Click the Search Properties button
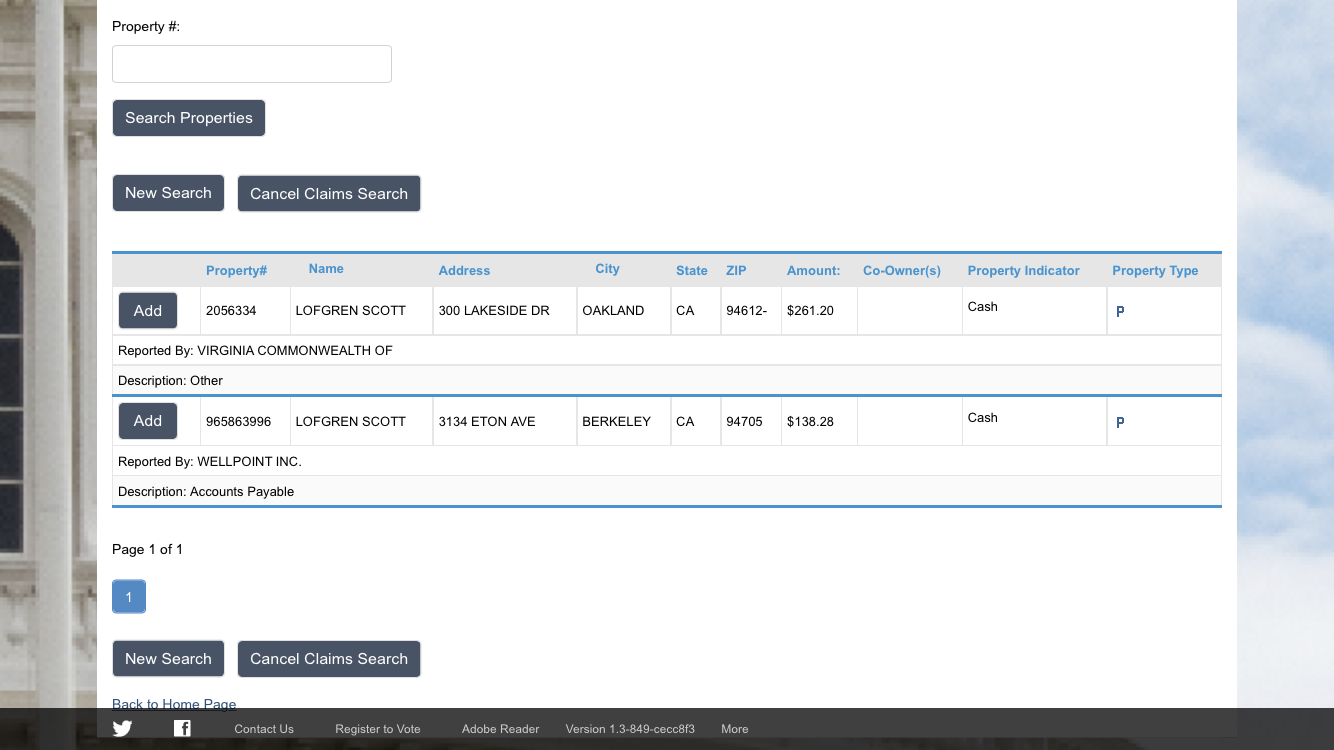 [189, 118]
